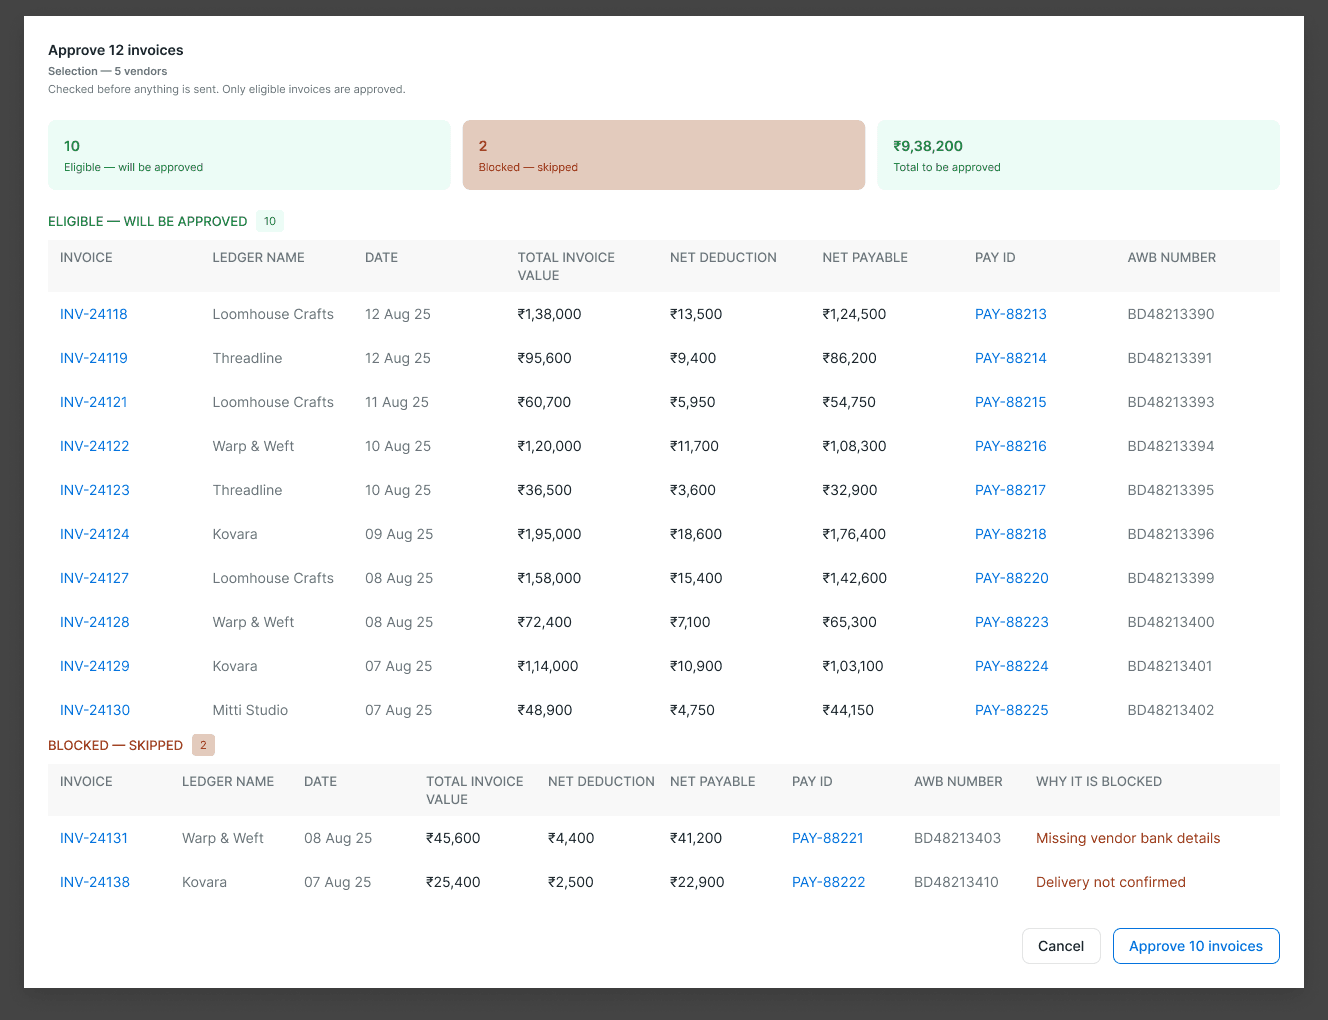Select AWB number BD48213390
The width and height of the screenshot is (1328, 1020).
[1171, 314]
